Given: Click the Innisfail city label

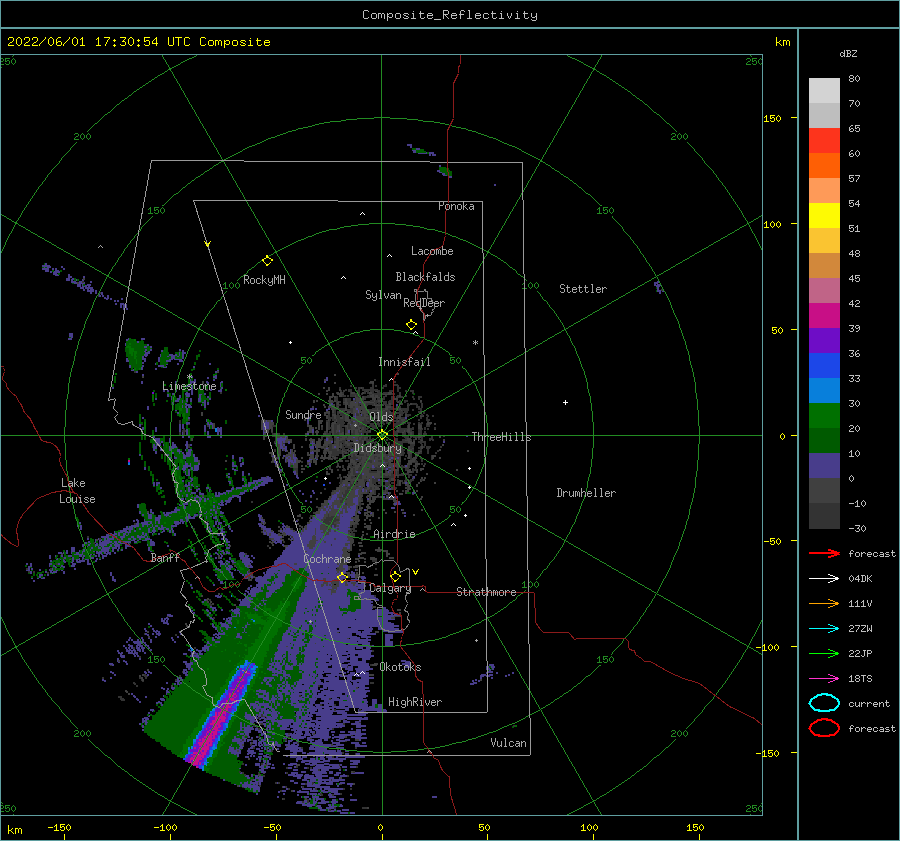Looking at the screenshot, I should tap(404, 362).
